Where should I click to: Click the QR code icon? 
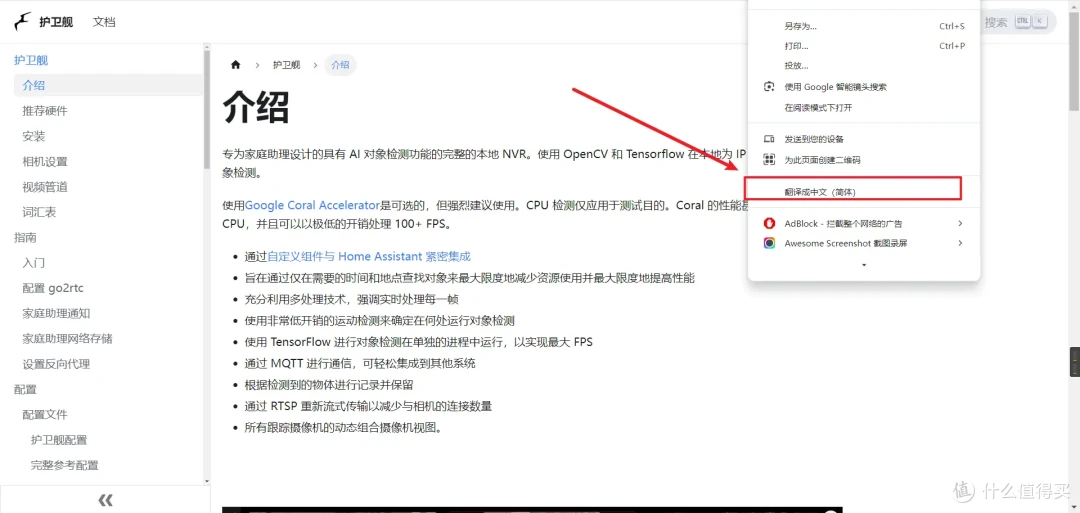[769, 160]
